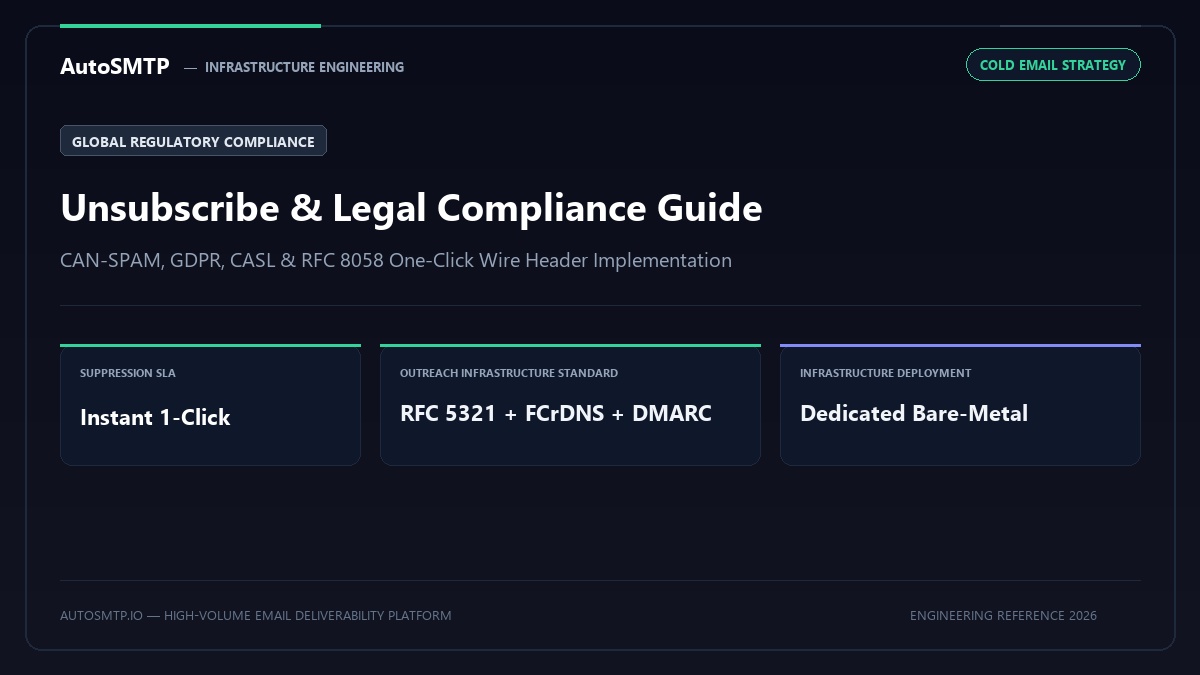Click the AUTOSMTP.IO footer text

pos(256,615)
